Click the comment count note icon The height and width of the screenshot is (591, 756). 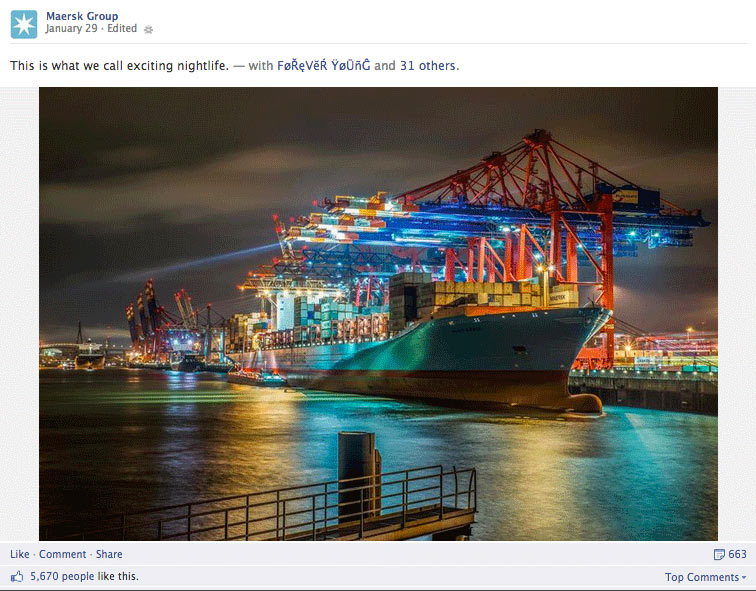coord(719,554)
